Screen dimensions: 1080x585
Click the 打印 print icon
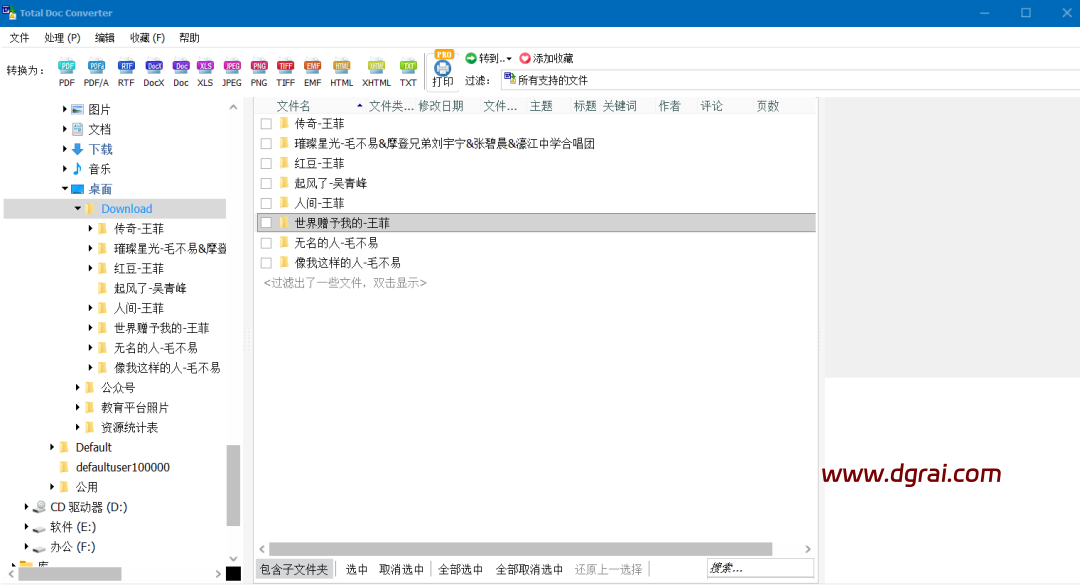(443, 70)
